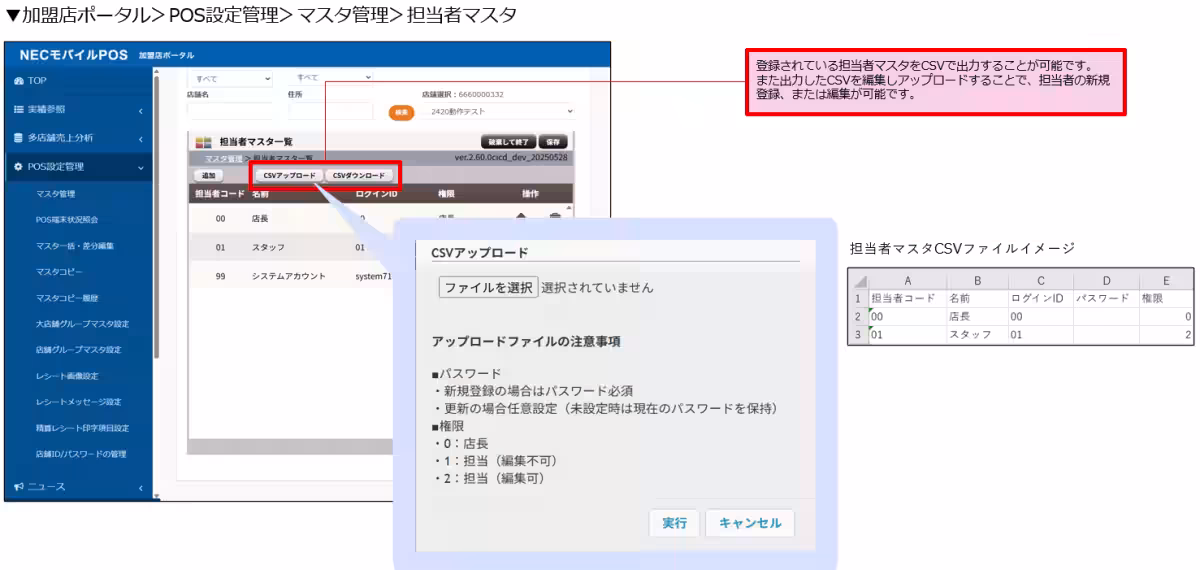Image resolution: width=1200 pixels, height=570 pixels.
Task: Collapse the POS設定管理 chevron
Action: click(x=141, y=166)
